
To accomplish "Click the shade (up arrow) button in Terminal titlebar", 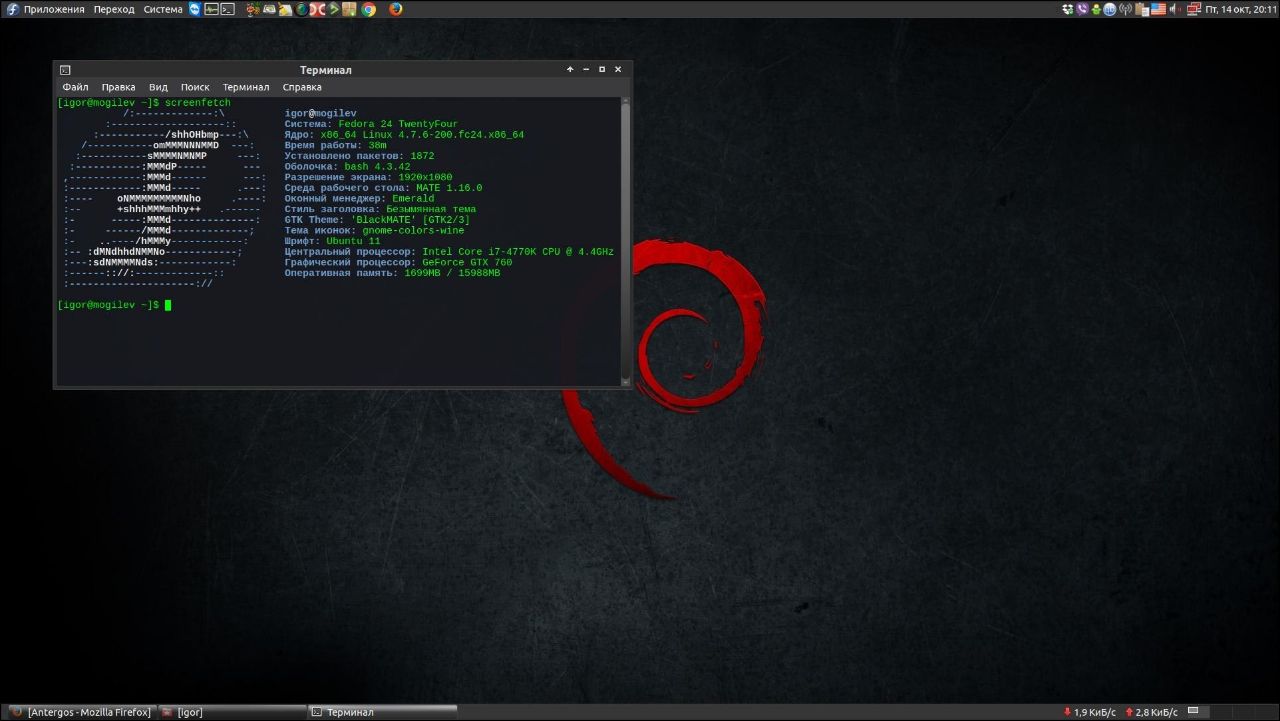I will [570, 70].
